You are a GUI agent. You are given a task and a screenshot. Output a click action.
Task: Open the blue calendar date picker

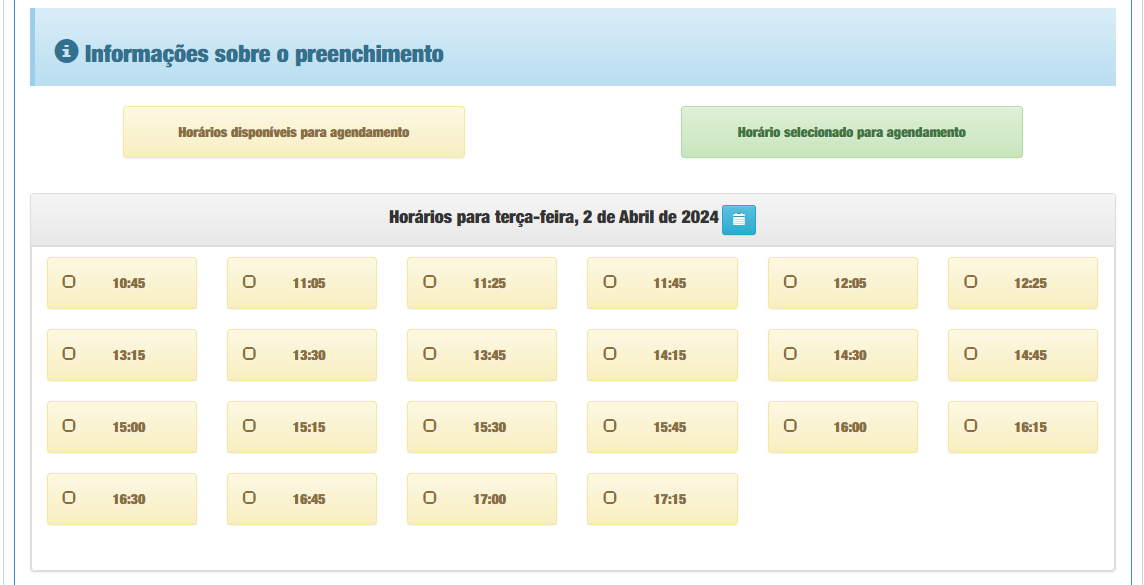(x=738, y=220)
